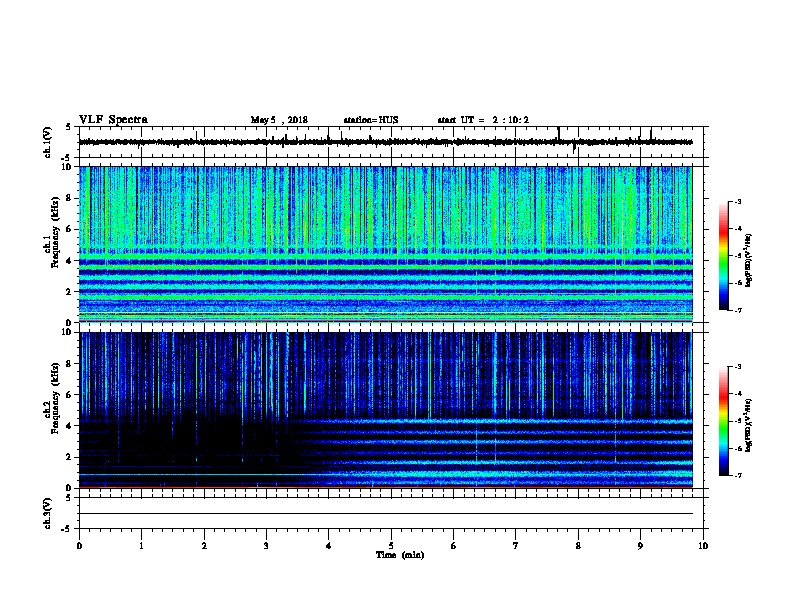The height and width of the screenshot is (612, 792).
Task: Click the ch.1 "Frequency (kHz)" axis label
Action: pos(55,232)
